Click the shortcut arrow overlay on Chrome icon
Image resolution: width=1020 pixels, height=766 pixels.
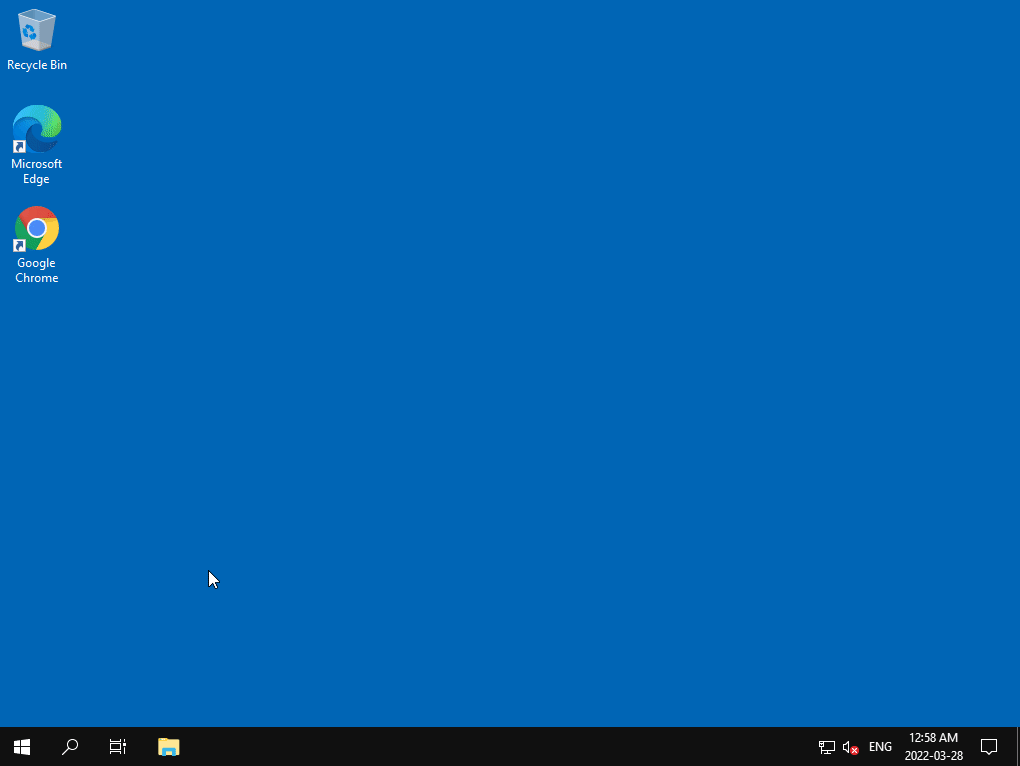[x=19, y=245]
